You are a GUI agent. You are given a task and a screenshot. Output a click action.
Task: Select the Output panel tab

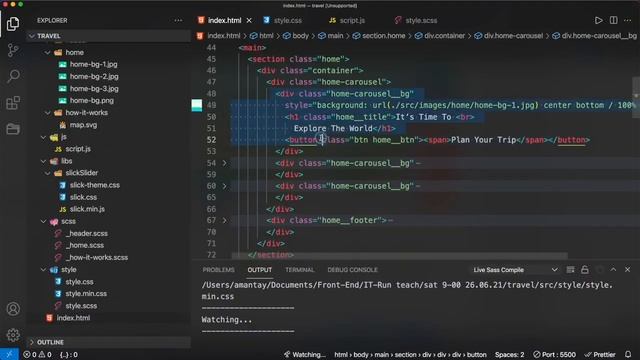260,270
